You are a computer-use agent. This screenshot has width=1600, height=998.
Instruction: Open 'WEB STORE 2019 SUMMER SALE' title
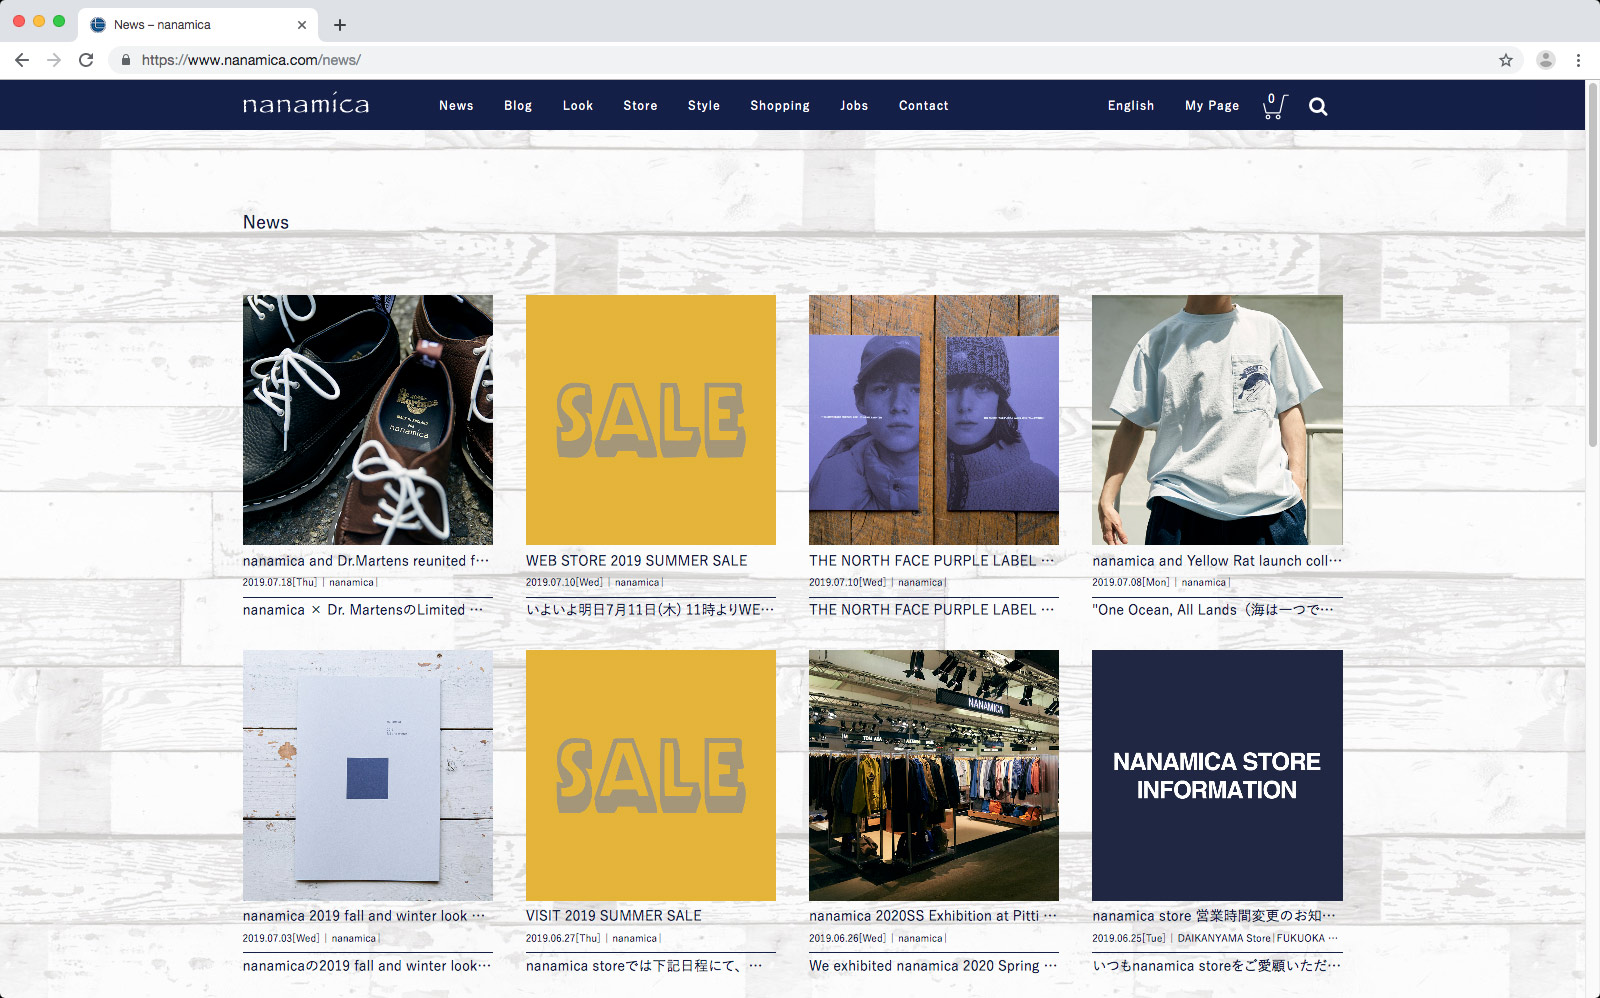tap(637, 561)
